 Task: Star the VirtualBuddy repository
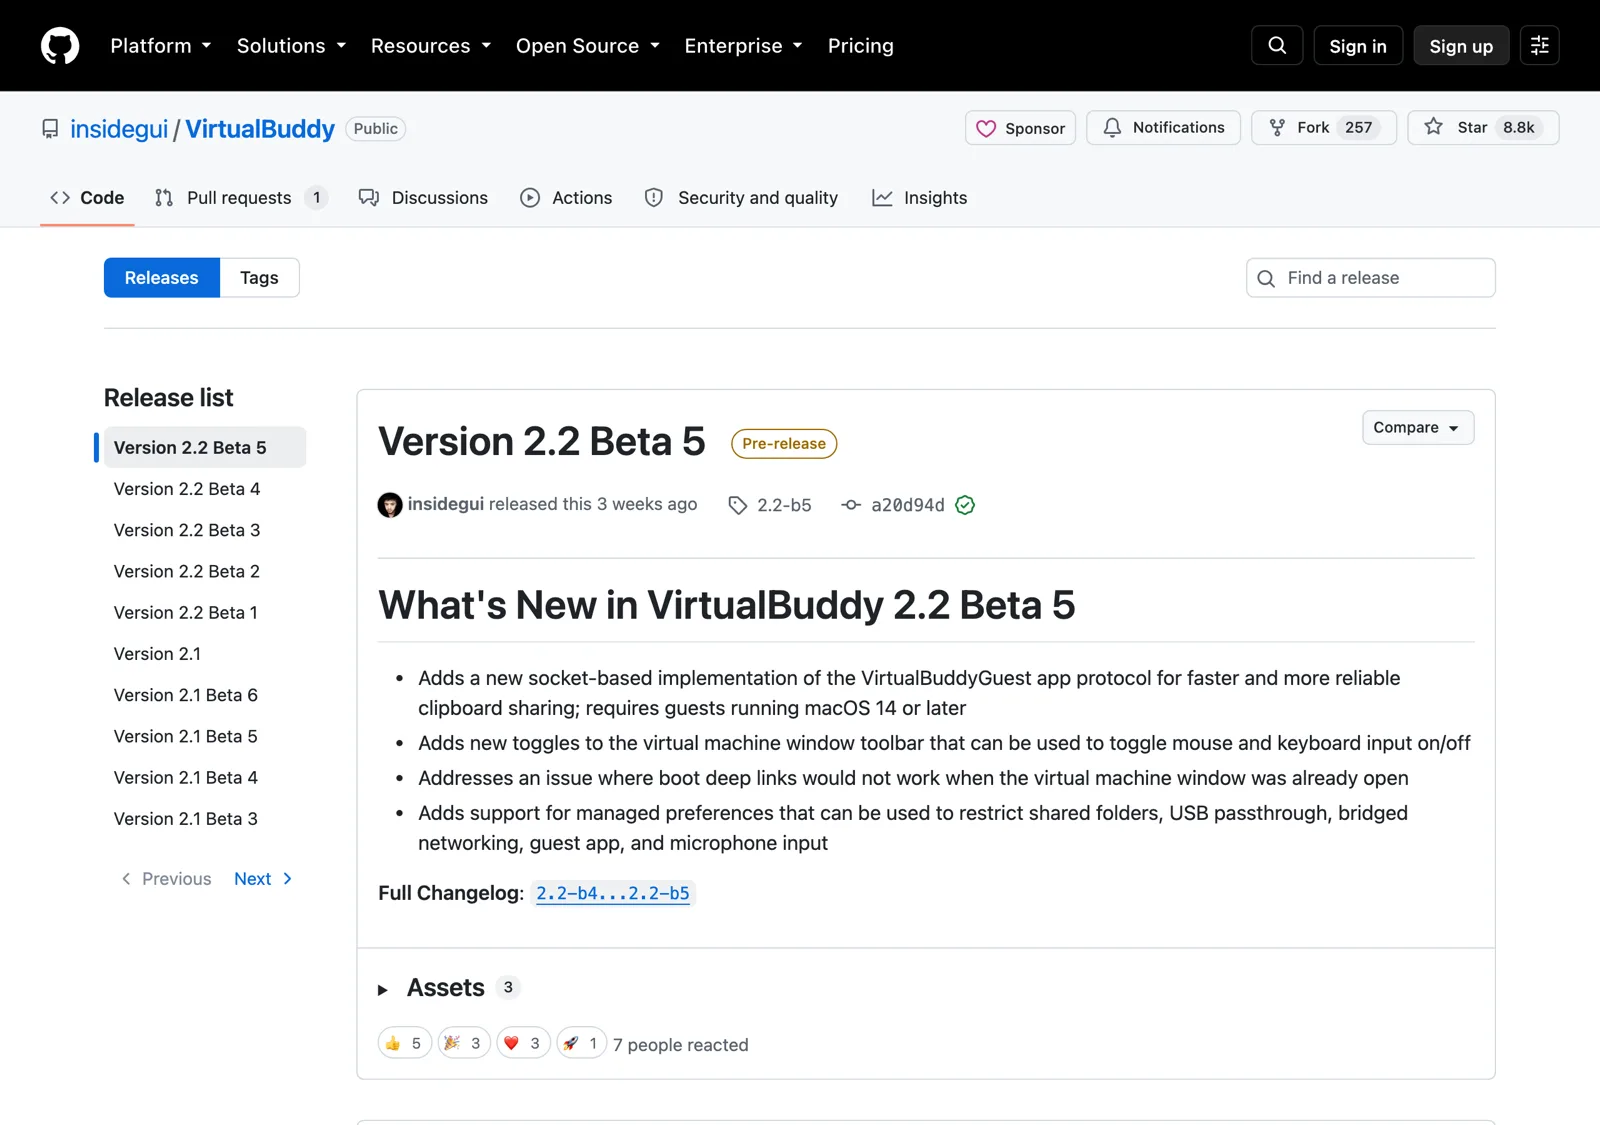click(1483, 128)
